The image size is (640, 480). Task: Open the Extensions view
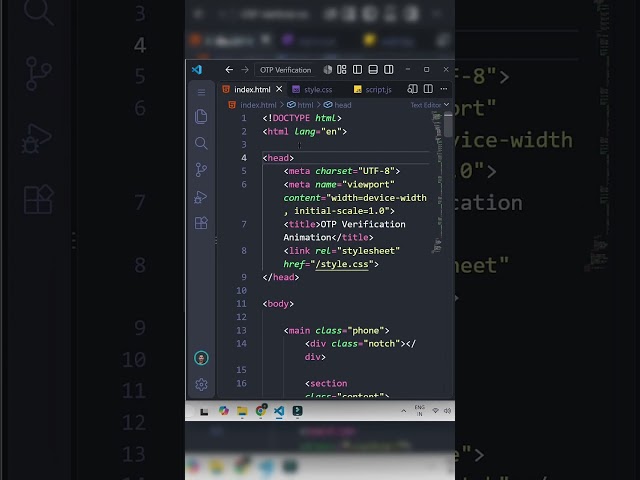click(201, 223)
